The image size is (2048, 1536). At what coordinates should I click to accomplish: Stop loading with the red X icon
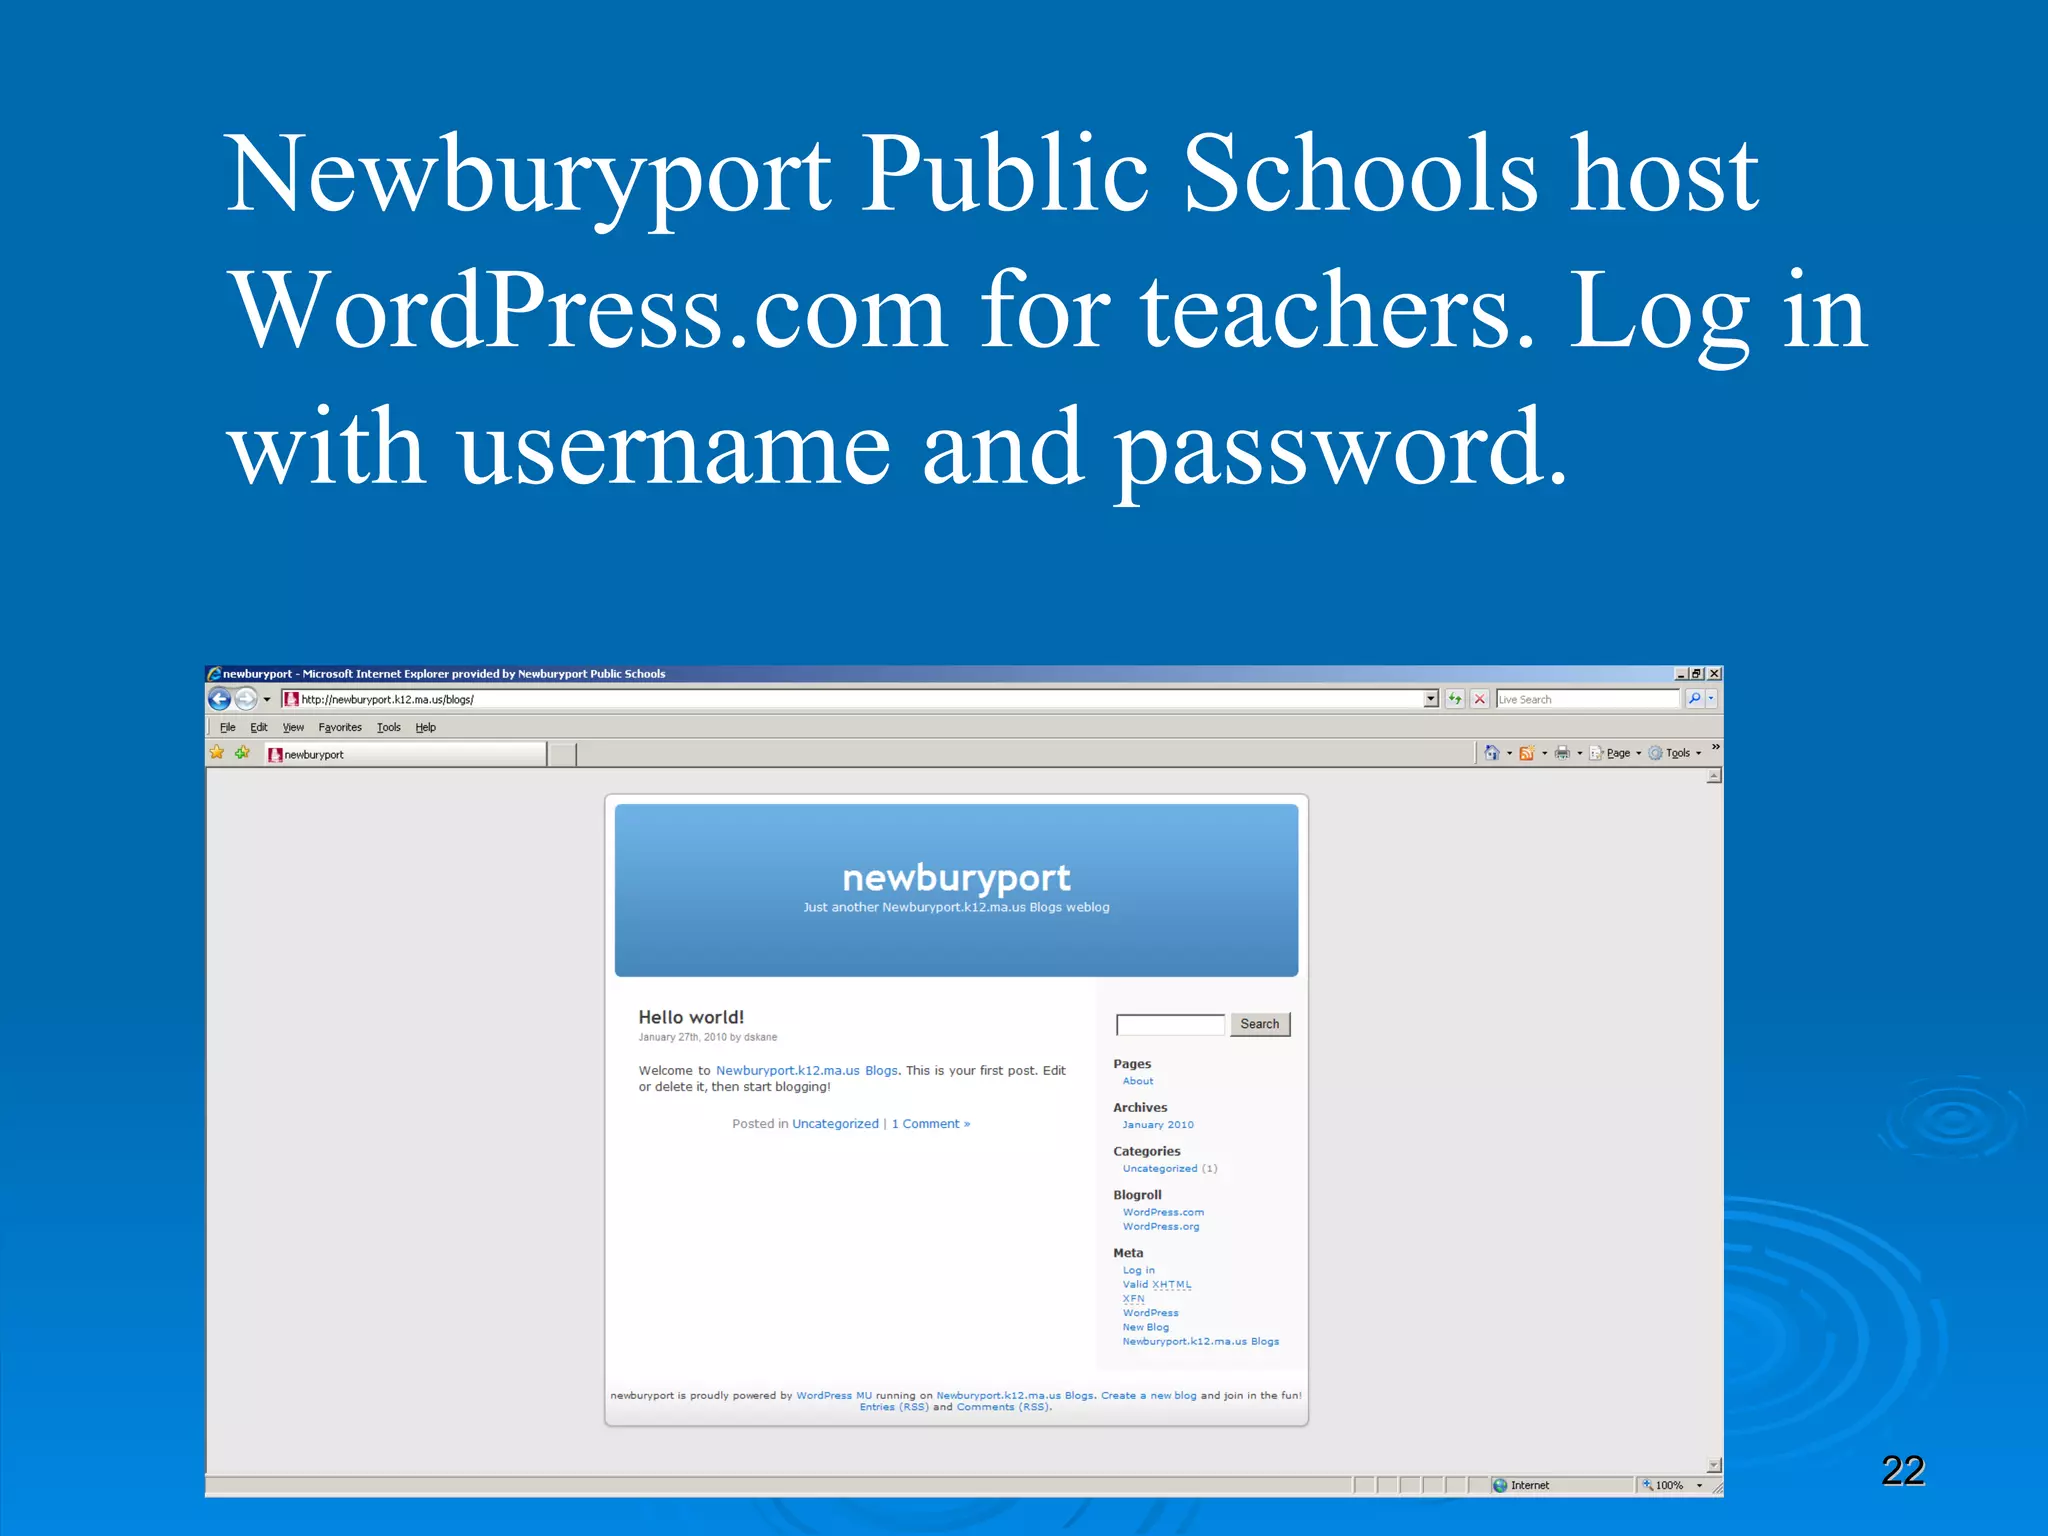click(1480, 699)
